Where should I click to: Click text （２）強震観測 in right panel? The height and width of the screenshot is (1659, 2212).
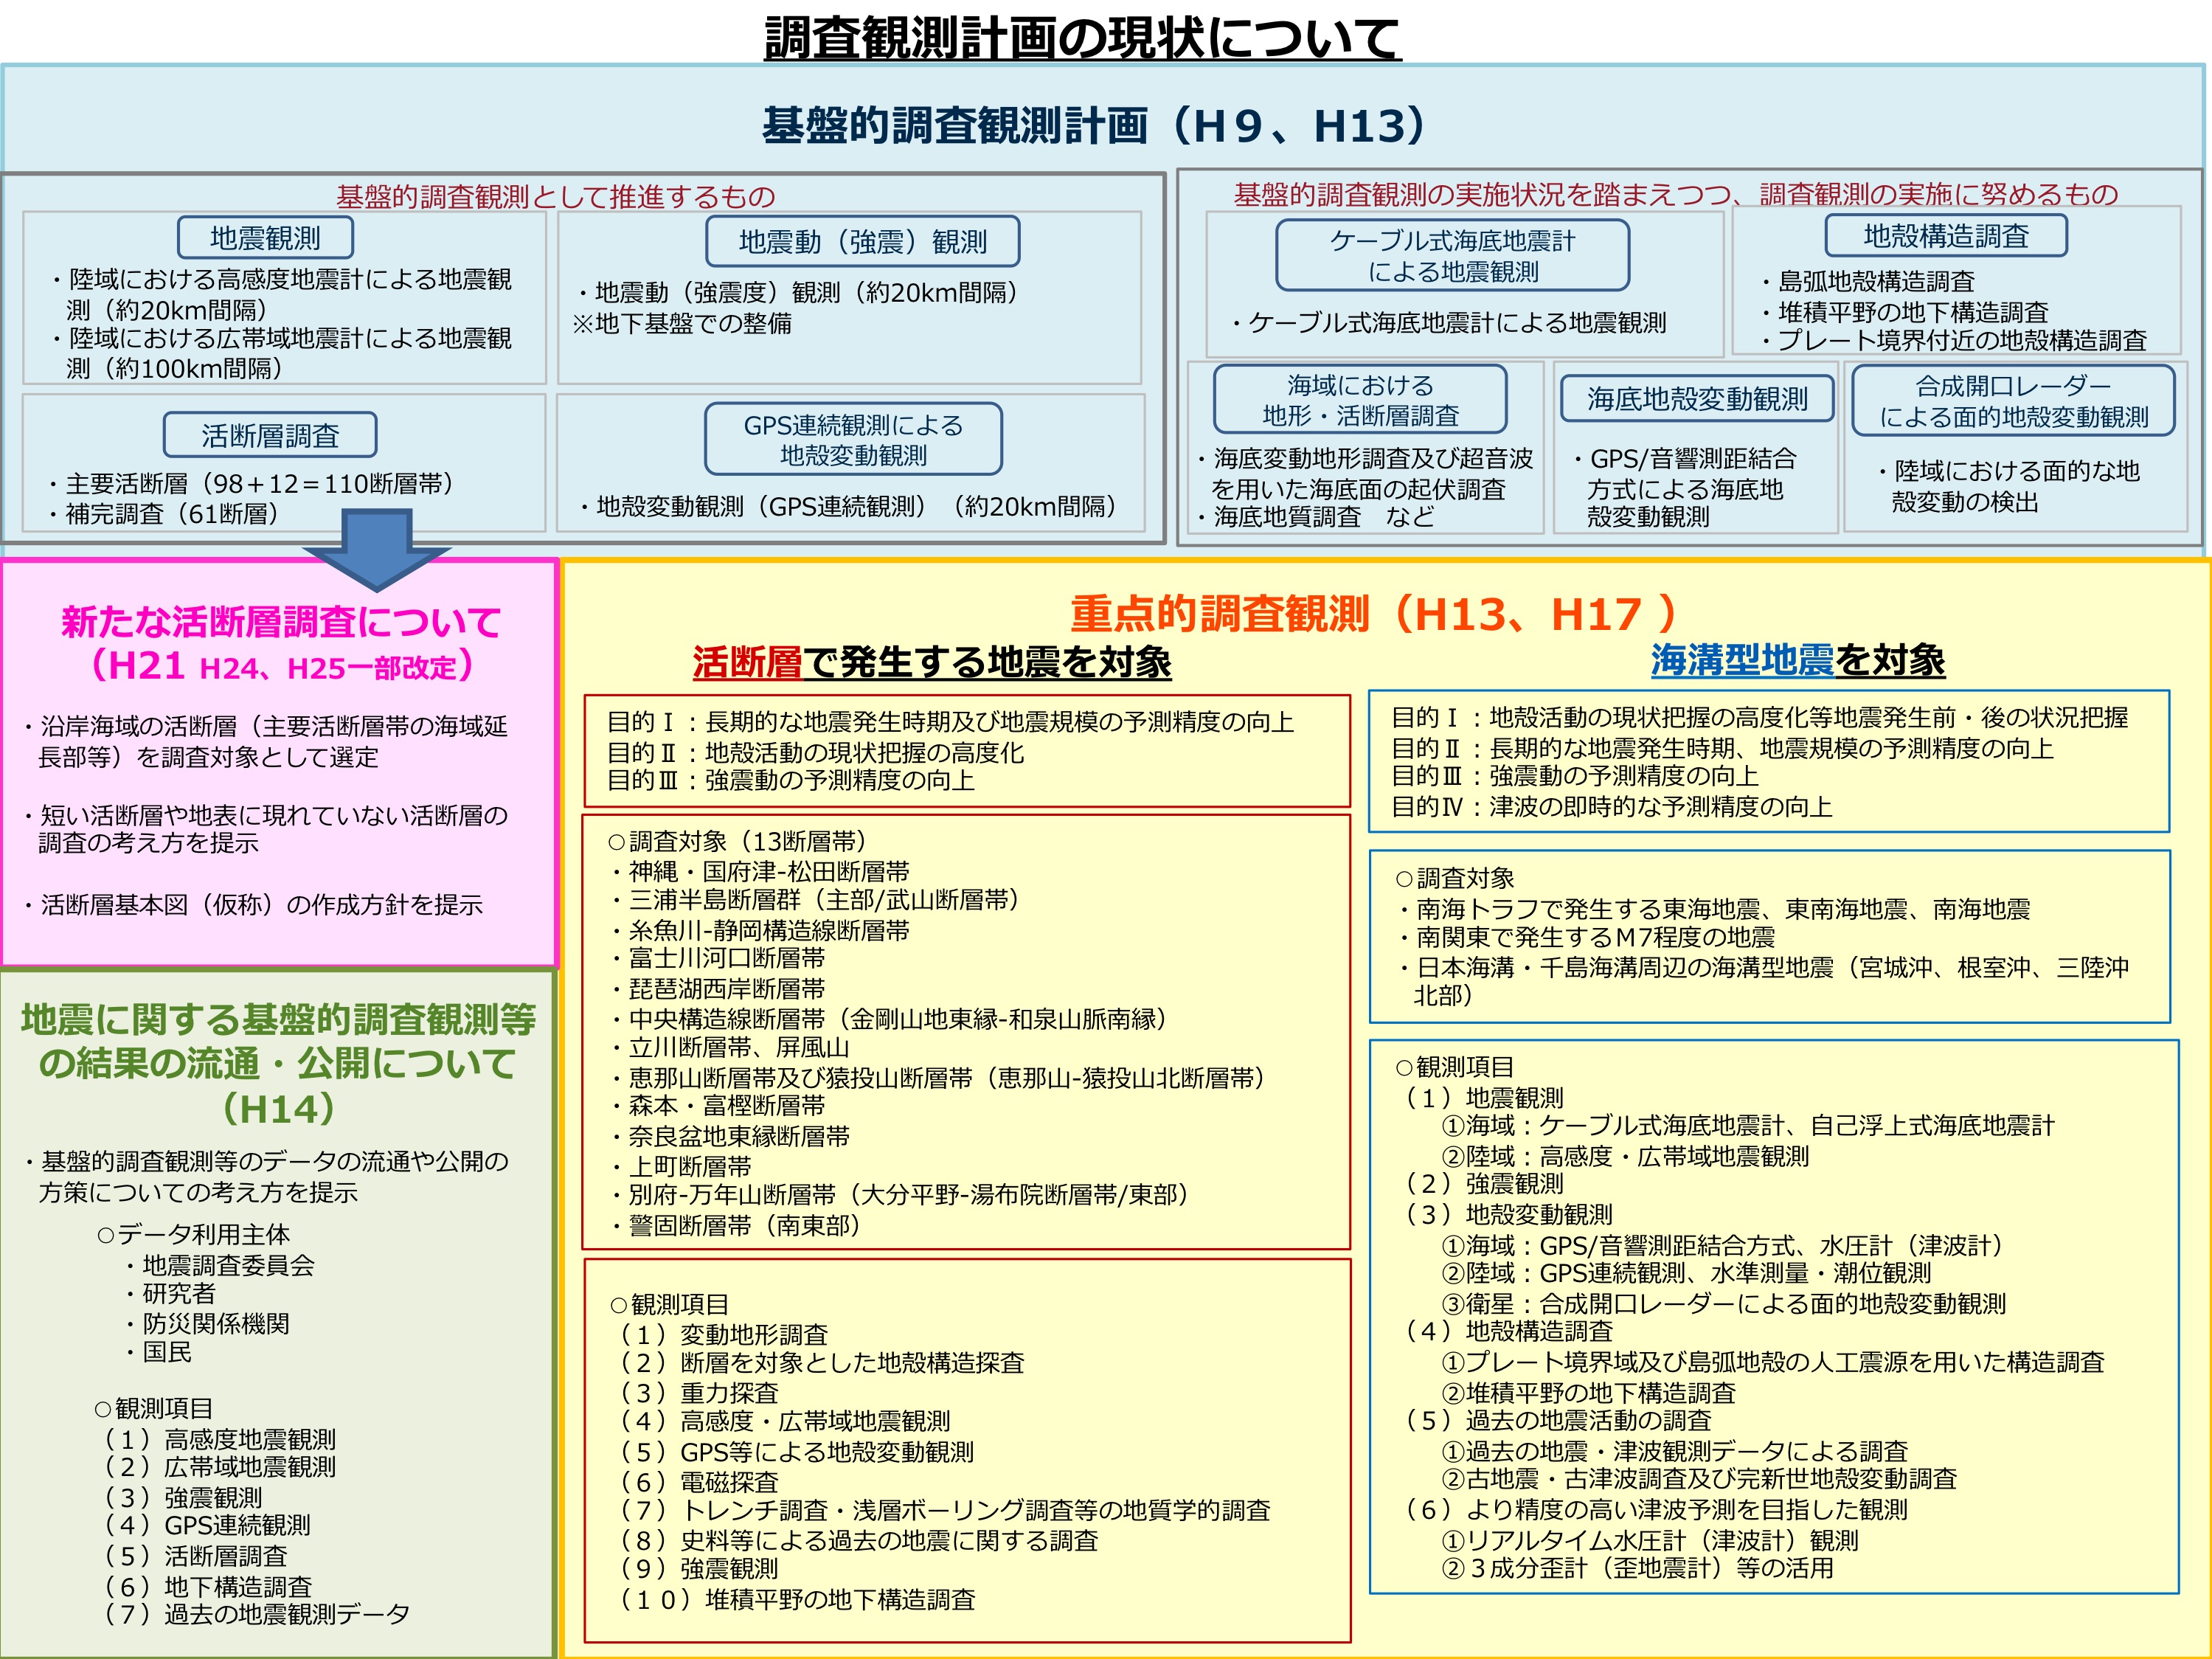[1482, 1183]
